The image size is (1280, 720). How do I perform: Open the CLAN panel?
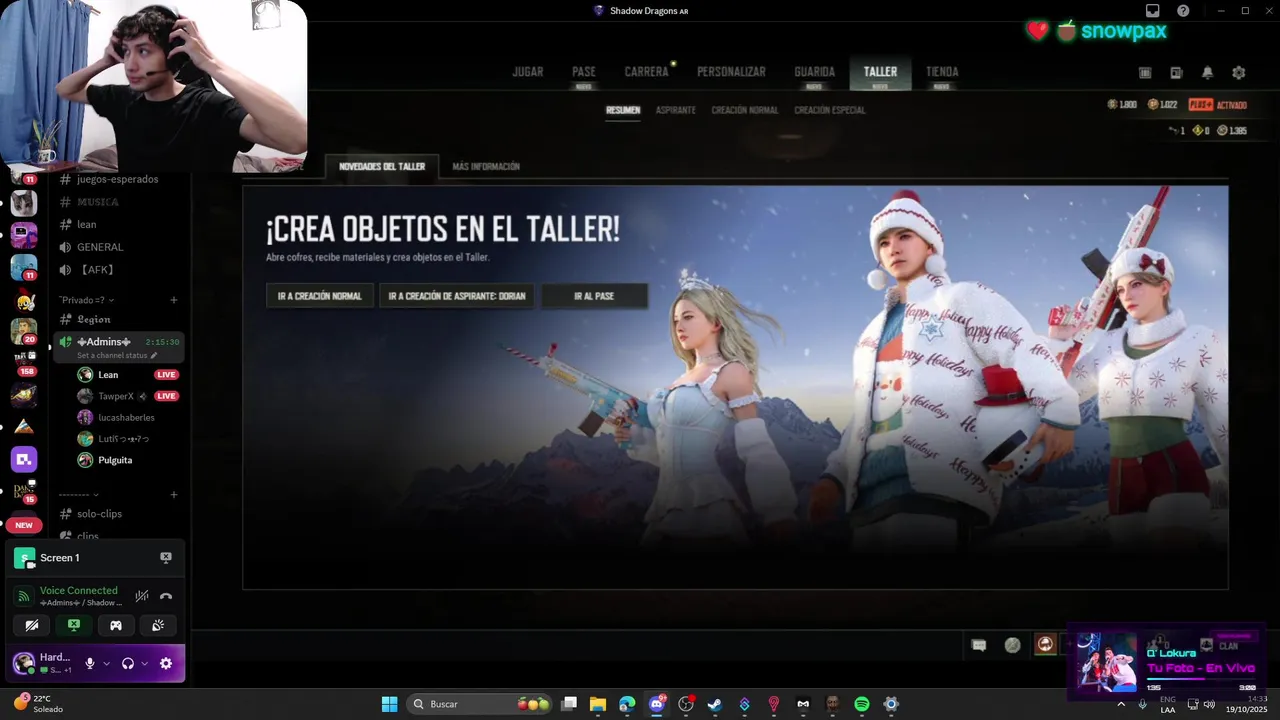[1220, 646]
